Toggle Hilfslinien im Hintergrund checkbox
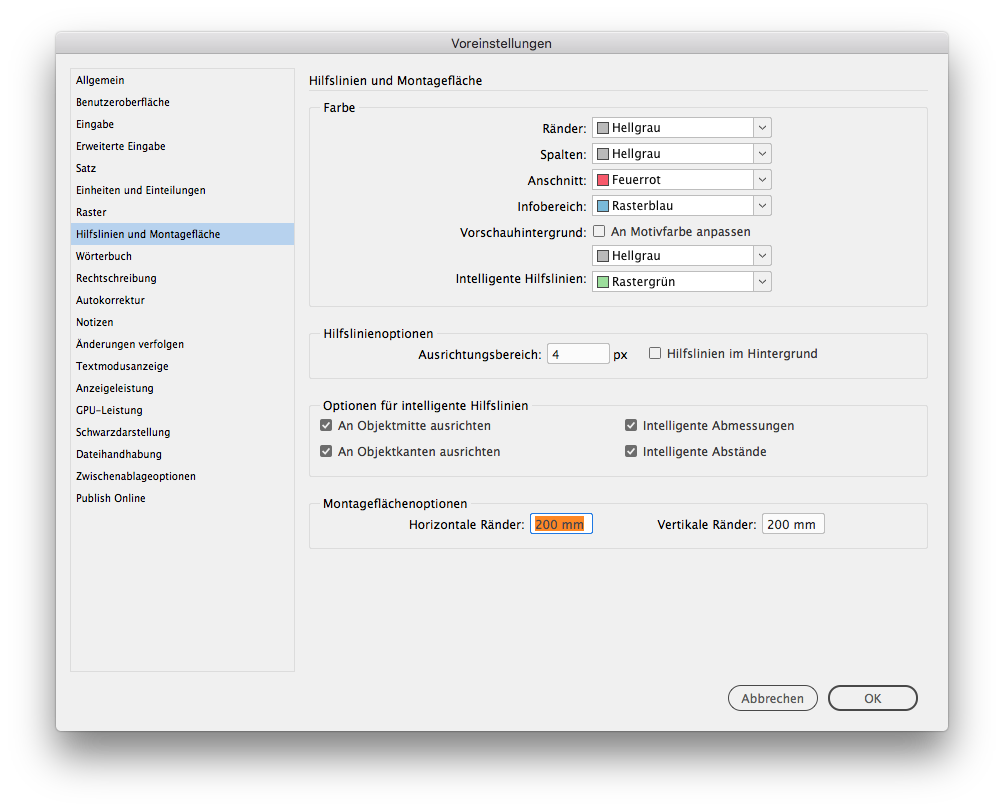1004x811 pixels. (655, 353)
